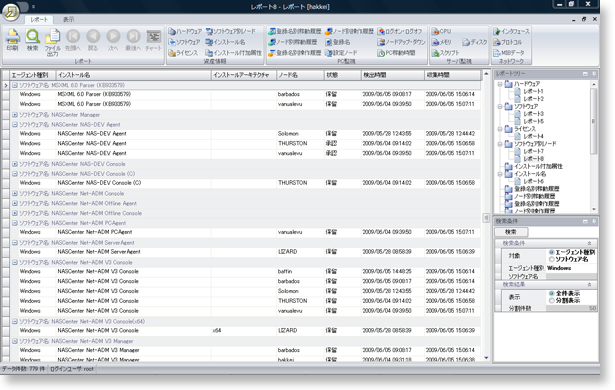Open the CPU monitoring report
This screenshot has width=615, height=390.
pos(442,31)
